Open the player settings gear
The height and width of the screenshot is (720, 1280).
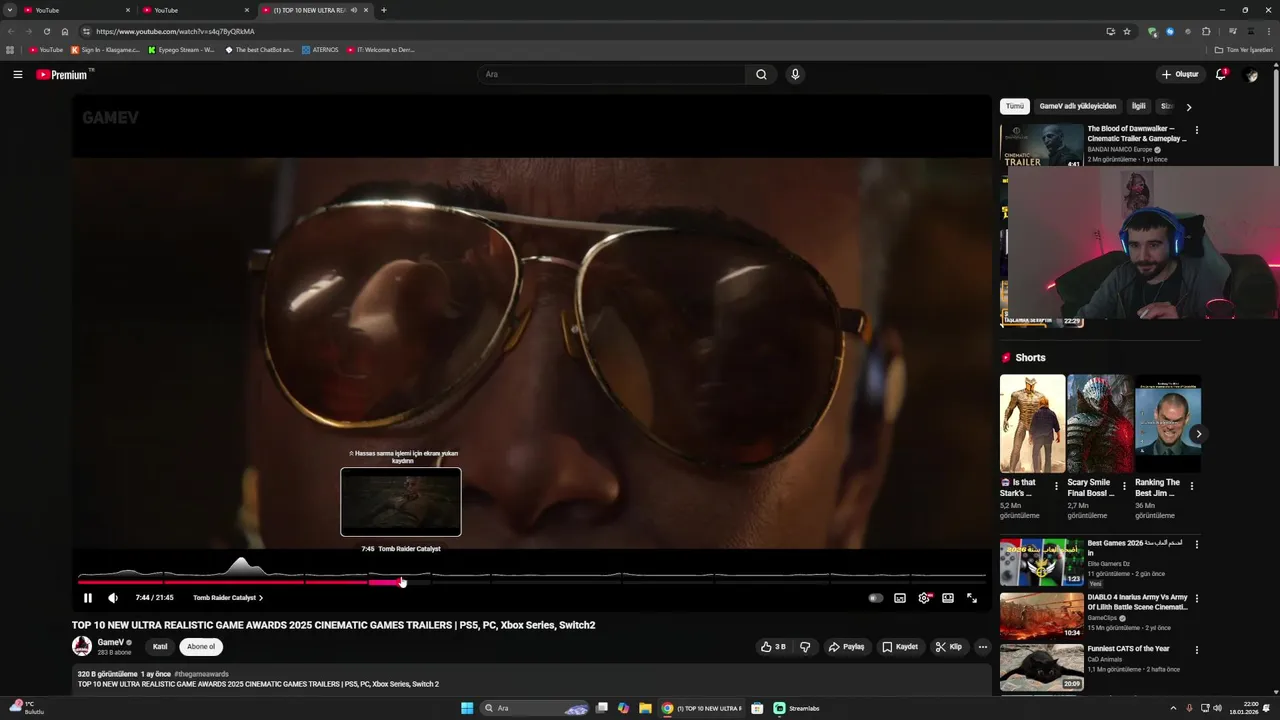(x=924, y=598)
